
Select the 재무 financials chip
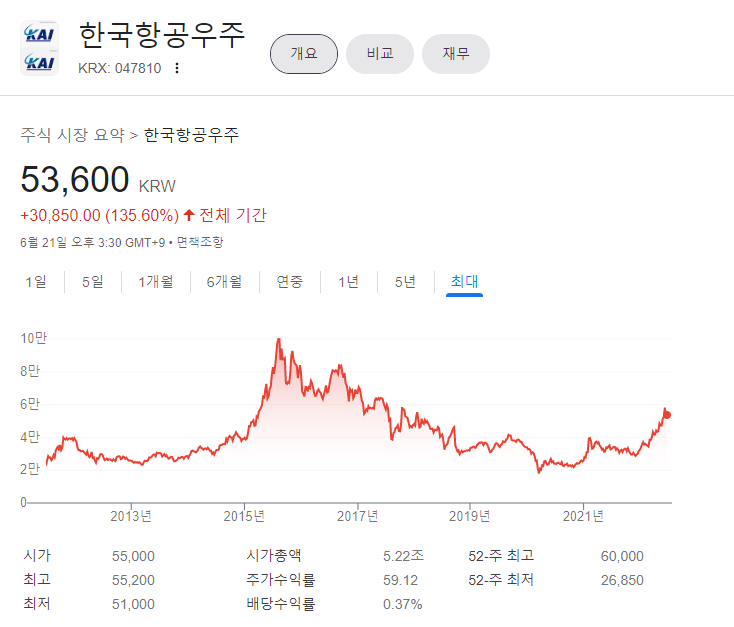click(456, 54)
